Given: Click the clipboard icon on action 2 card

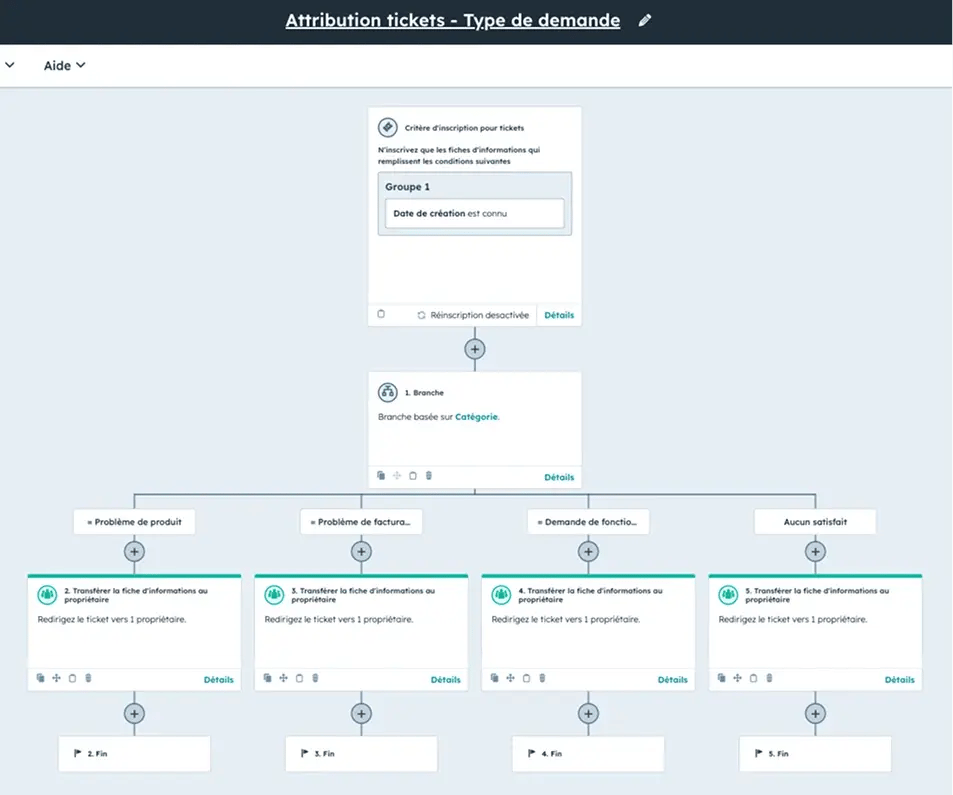Looking at the screenshot, I should click(x=72, y=678).
